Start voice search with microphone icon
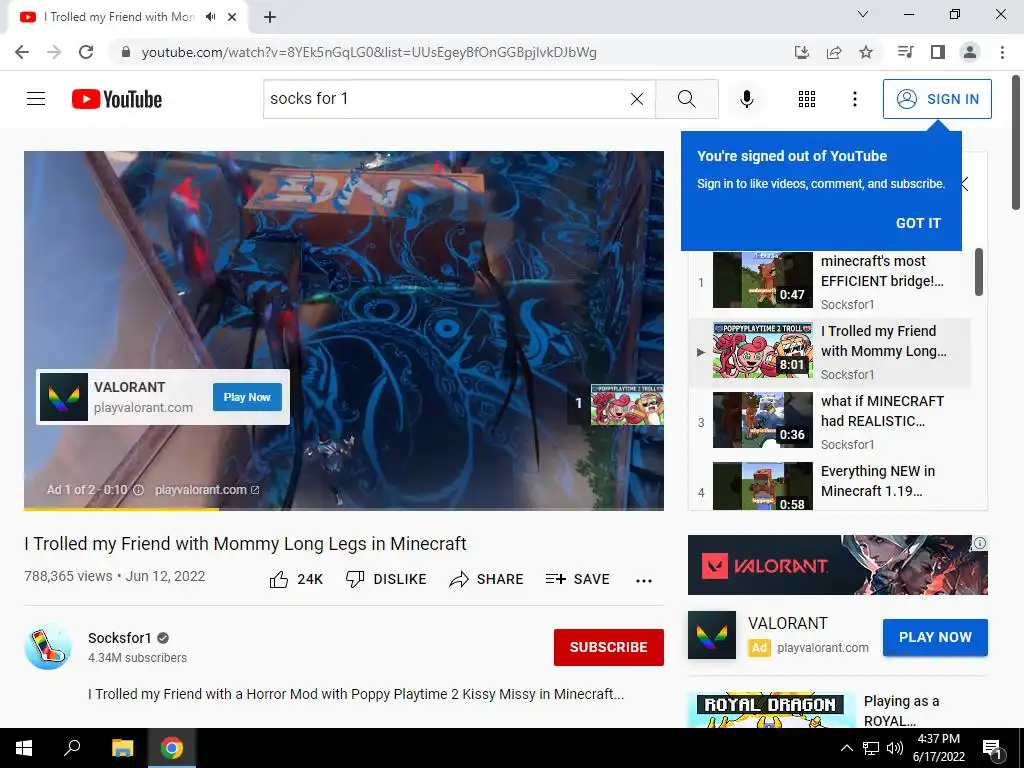This screenshot has height=768, width=1024. pyautogui.click(x=746, y=99)
